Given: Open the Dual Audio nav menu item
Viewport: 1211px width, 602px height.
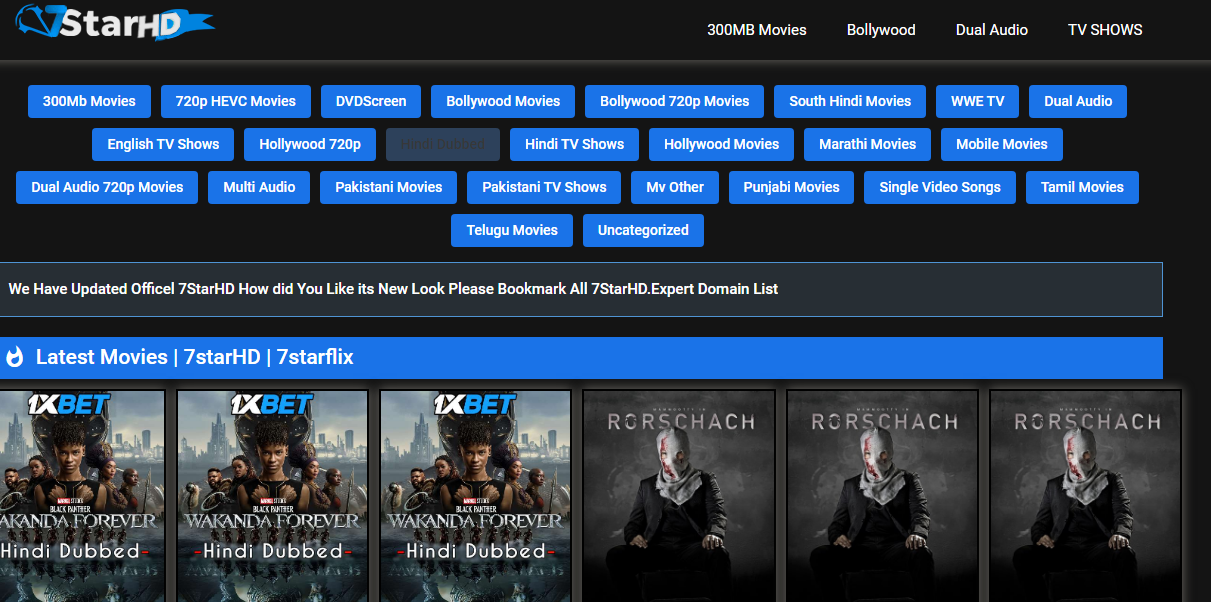Looking at the screenshot, I should 991,30.
